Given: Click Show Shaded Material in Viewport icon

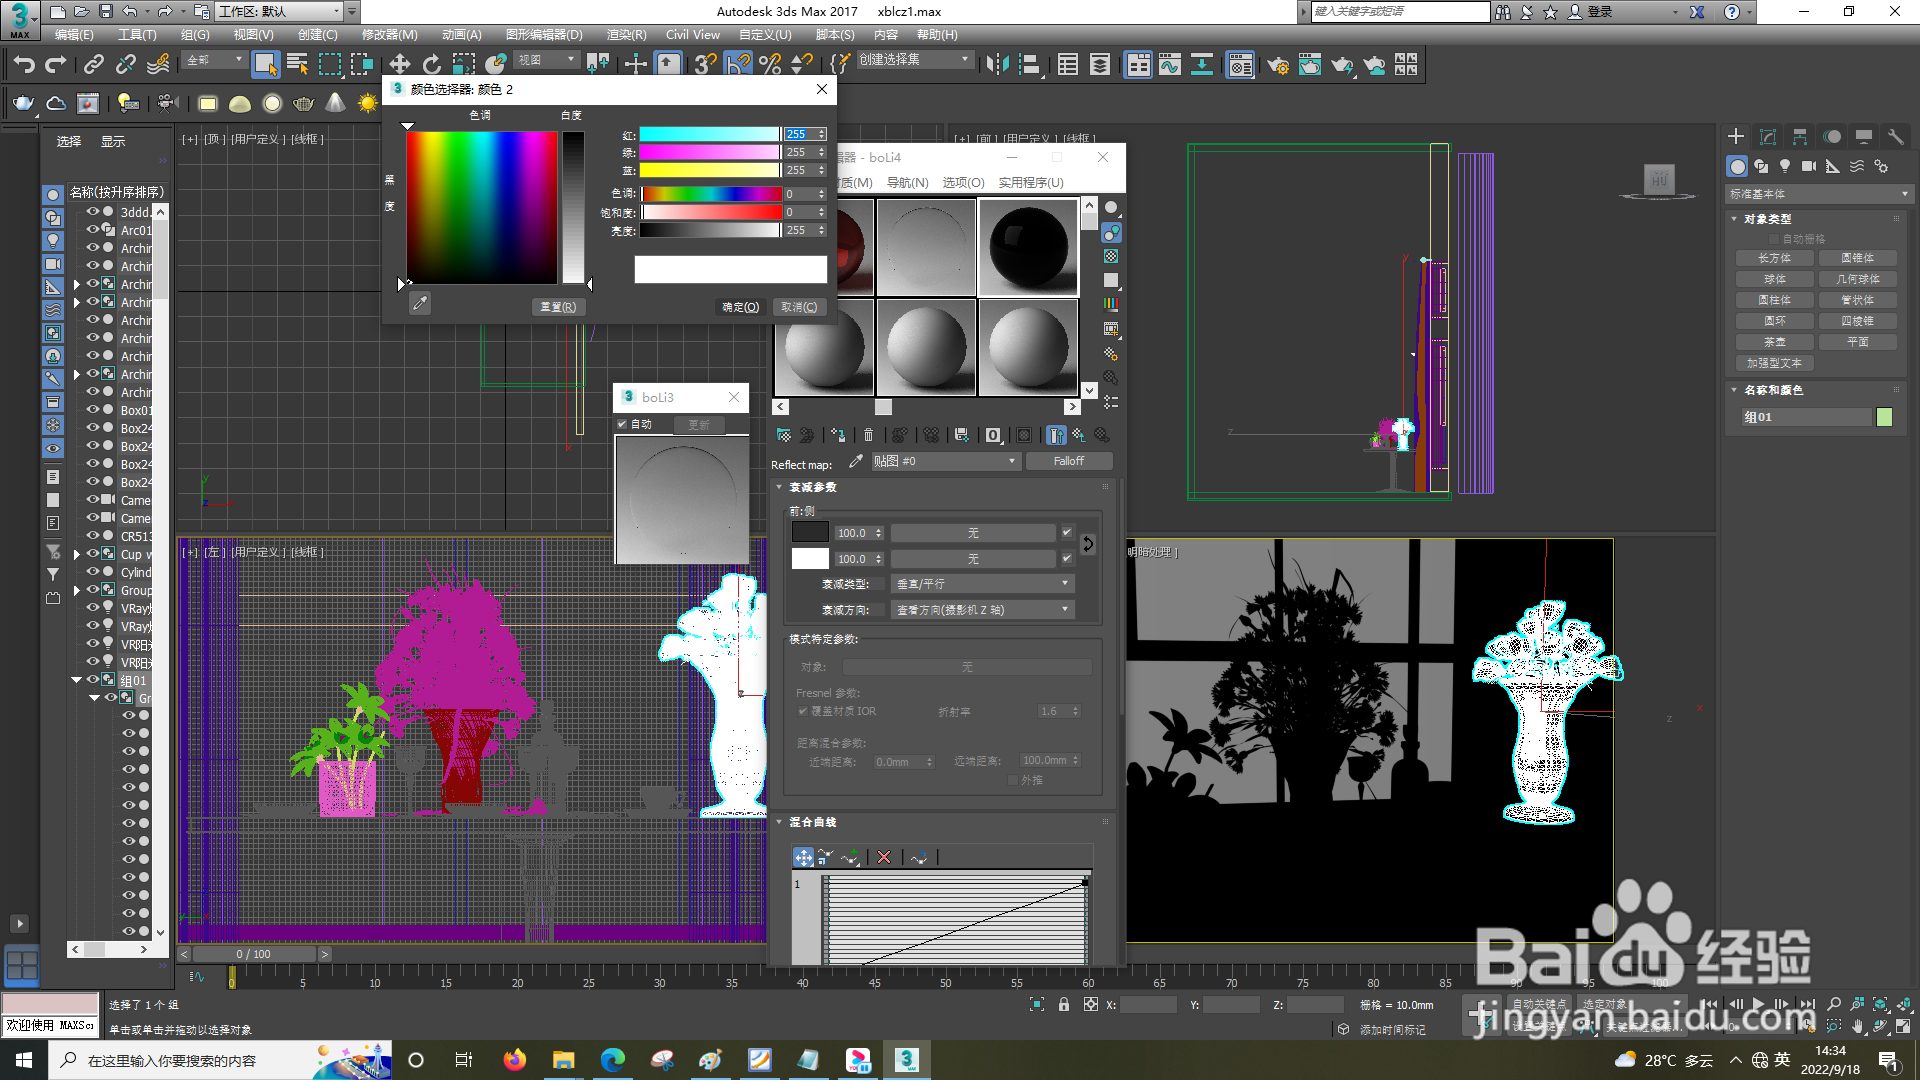Looking at the screenshot, I should [x=1024, y=436].
